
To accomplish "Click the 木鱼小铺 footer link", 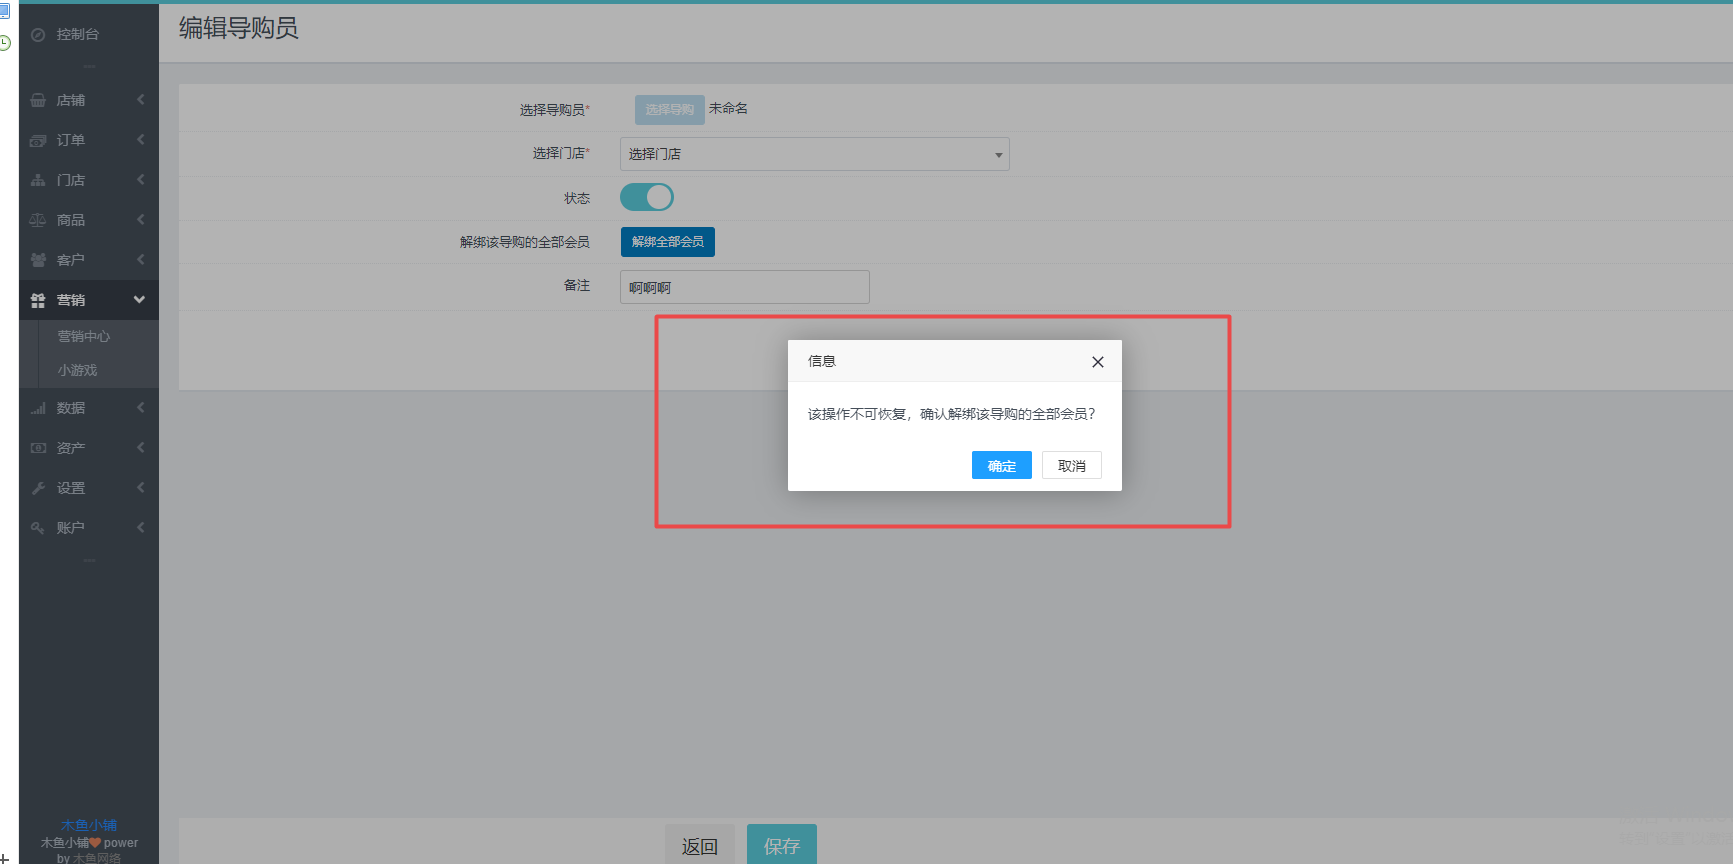I will click(x=89, y=825).
